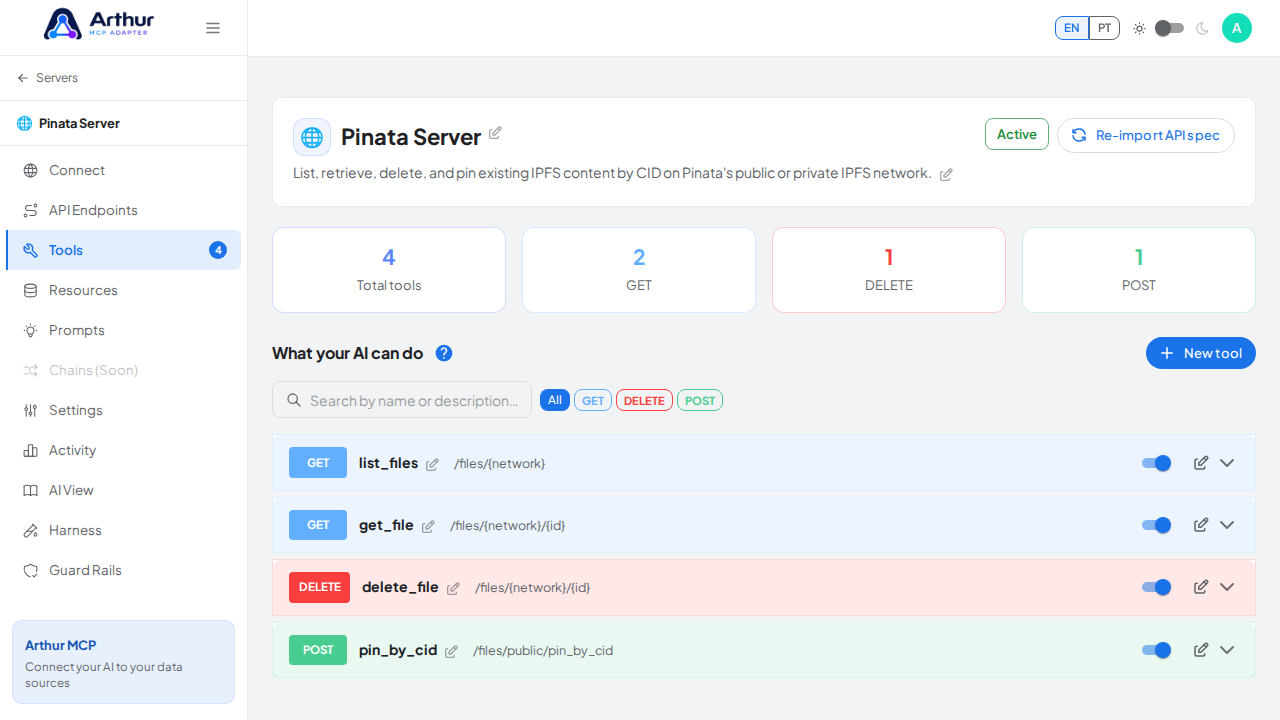Image resolution: width=1280 pixels, height=720 pixels.
Task: Click the path /files/public/pin_by_cid
Action: pyautogui.click(x=543, y=651)
